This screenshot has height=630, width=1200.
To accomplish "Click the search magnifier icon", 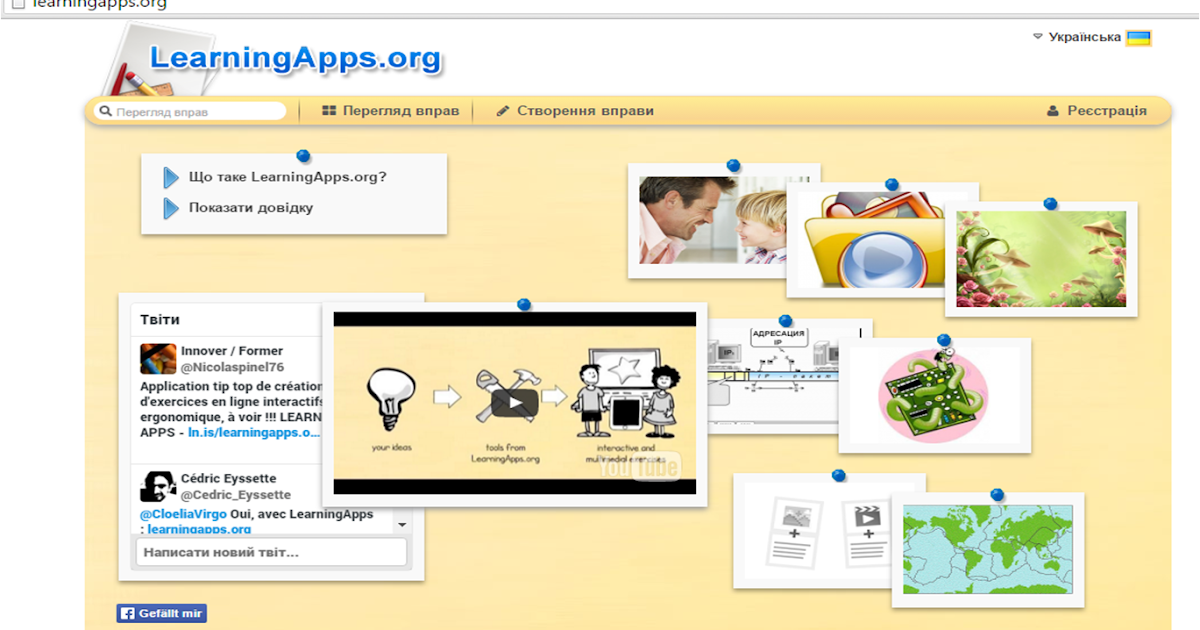I will click(104, 112).
